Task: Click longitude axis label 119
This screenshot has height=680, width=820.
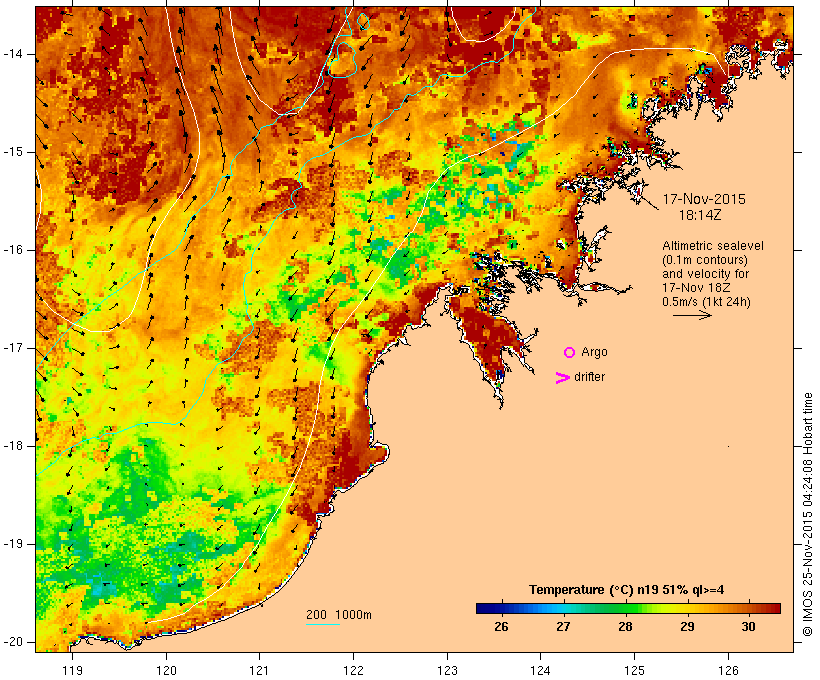Action: click(x=72, y=670)
